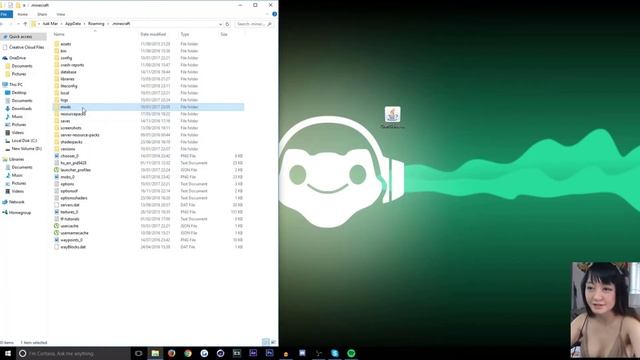Open Photoshop from the taskbar
The height and width of the screenshot is (360, 640).
coord(269,353)
